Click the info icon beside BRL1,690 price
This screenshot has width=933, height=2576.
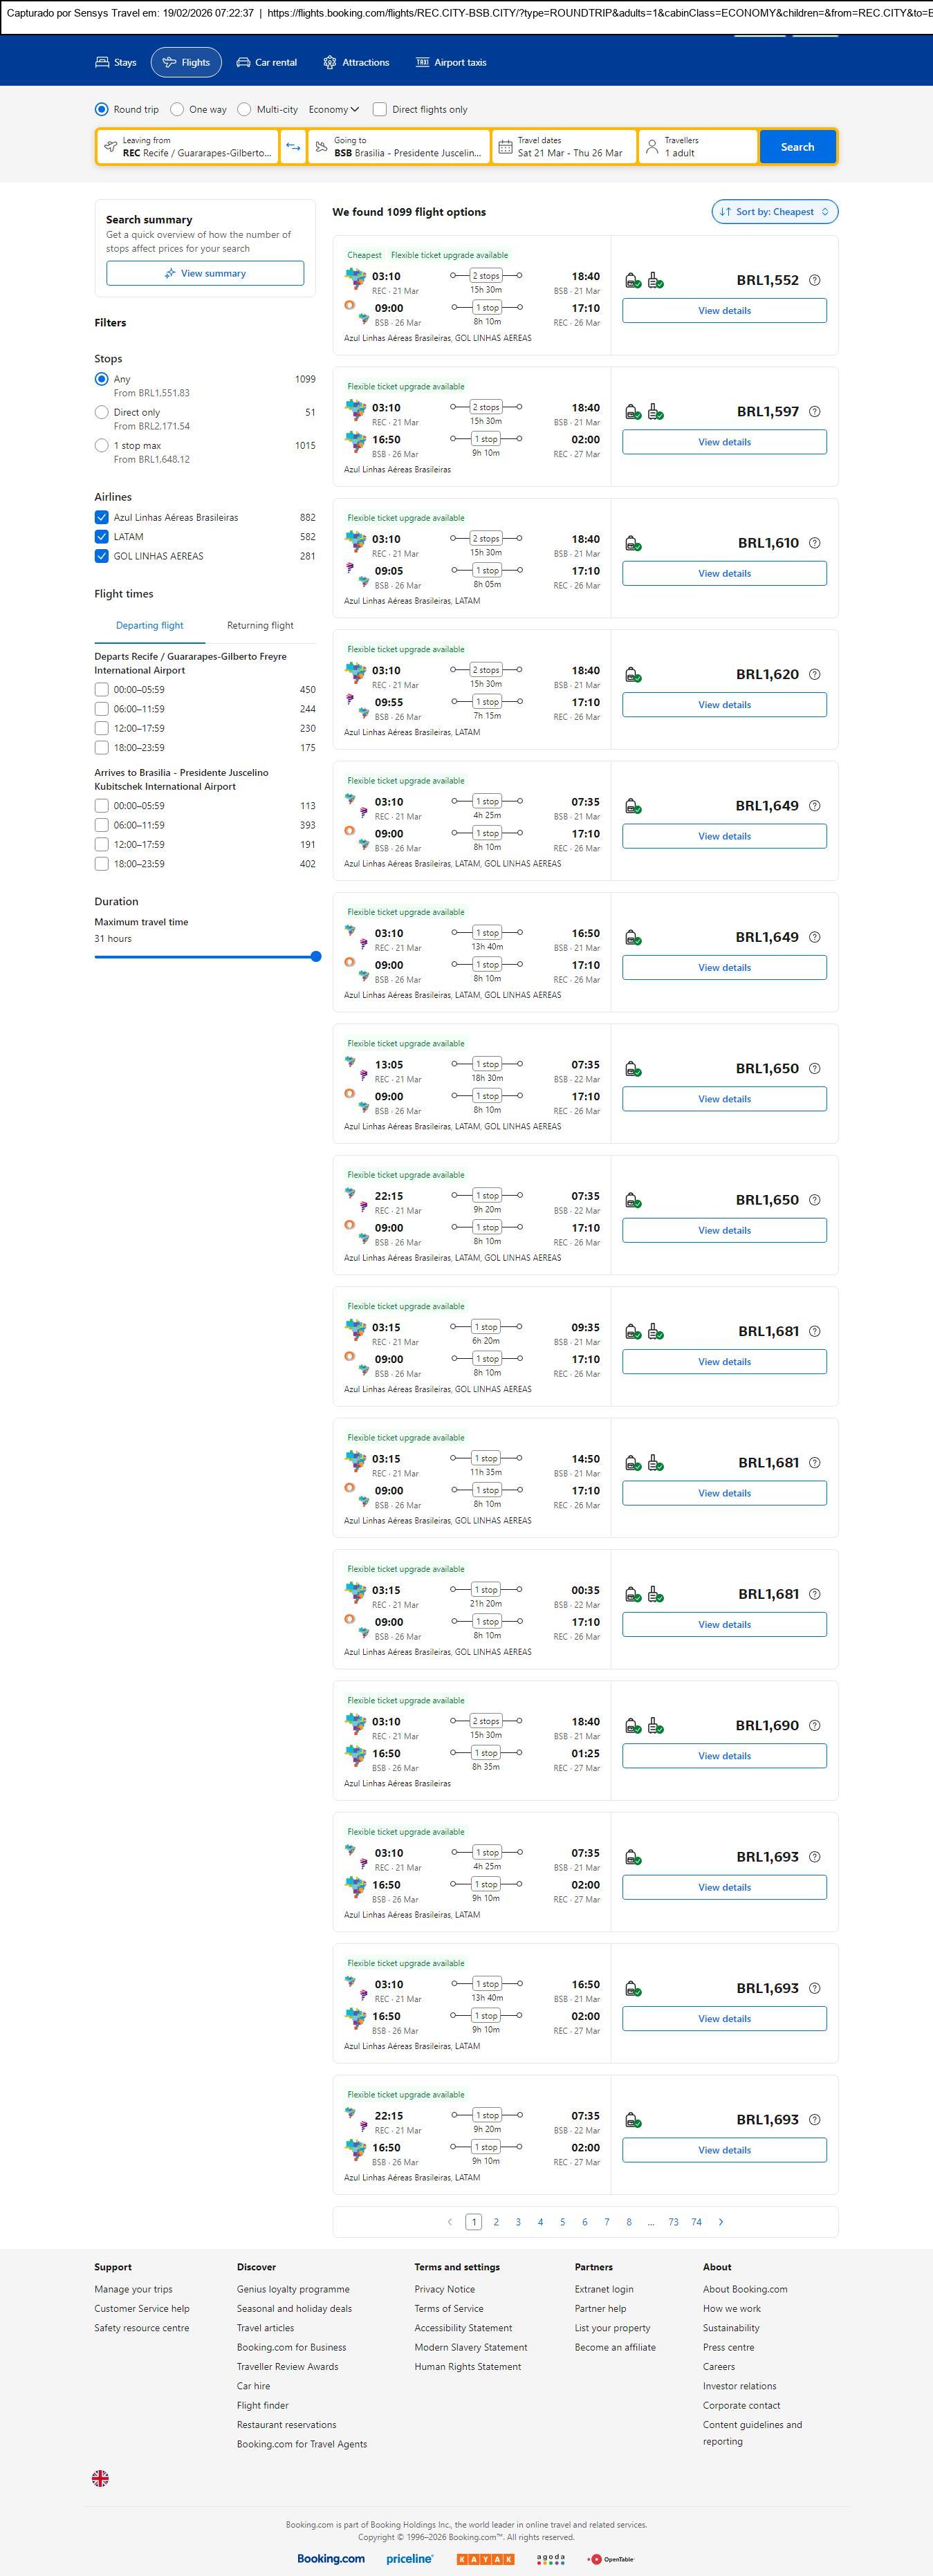click(814, 1726)
